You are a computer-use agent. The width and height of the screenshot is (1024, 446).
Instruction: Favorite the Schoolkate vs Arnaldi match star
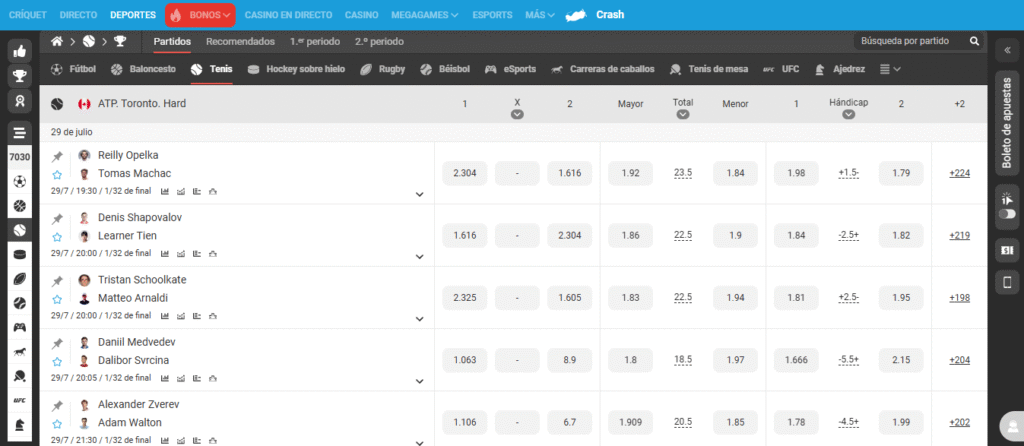57,299
